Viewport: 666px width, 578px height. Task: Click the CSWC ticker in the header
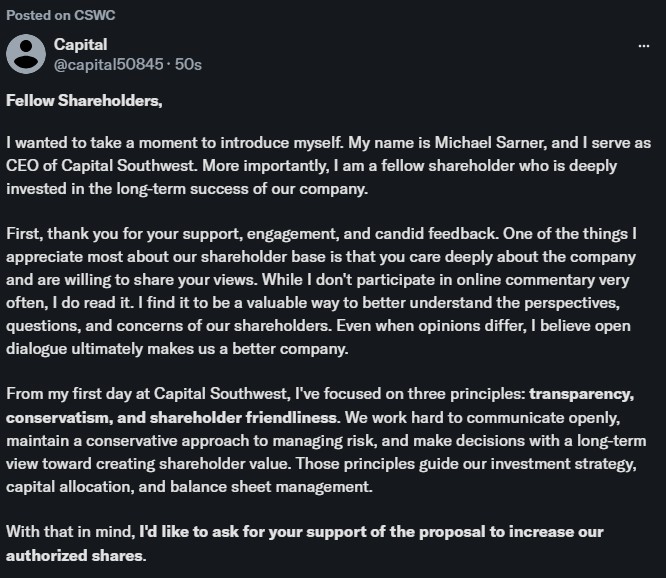[x=94, y=15]
